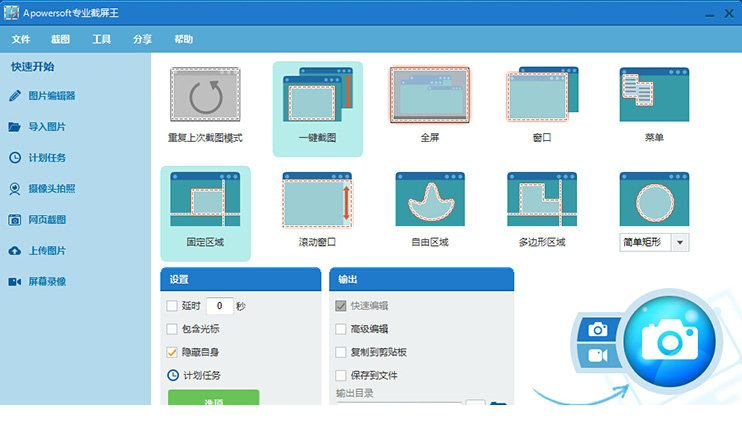This screenshot has height=421, width=742.
Task: Choose 网页截图 in the sidebar
Action: tap(37, 220)
